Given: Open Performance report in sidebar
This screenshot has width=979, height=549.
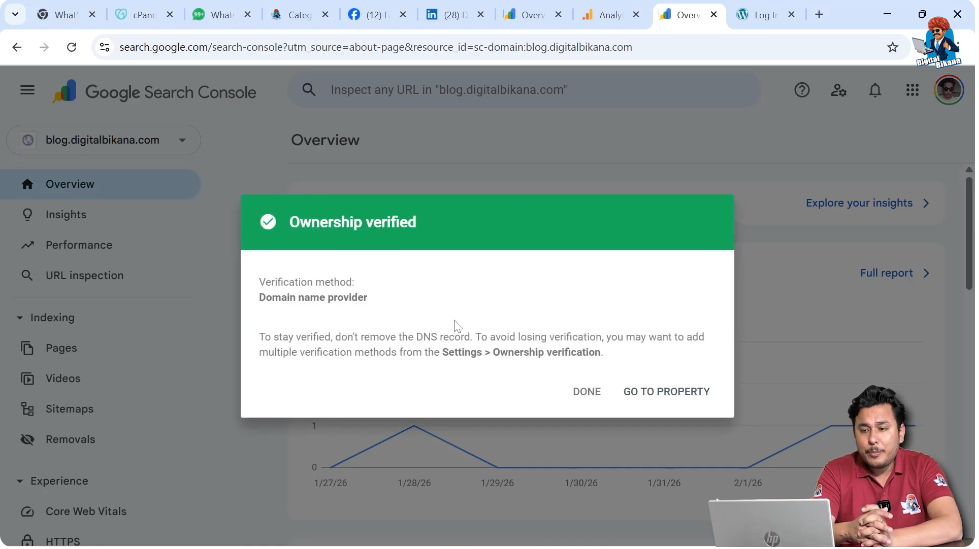Looking at the screenshot, I should click(79, 246).
